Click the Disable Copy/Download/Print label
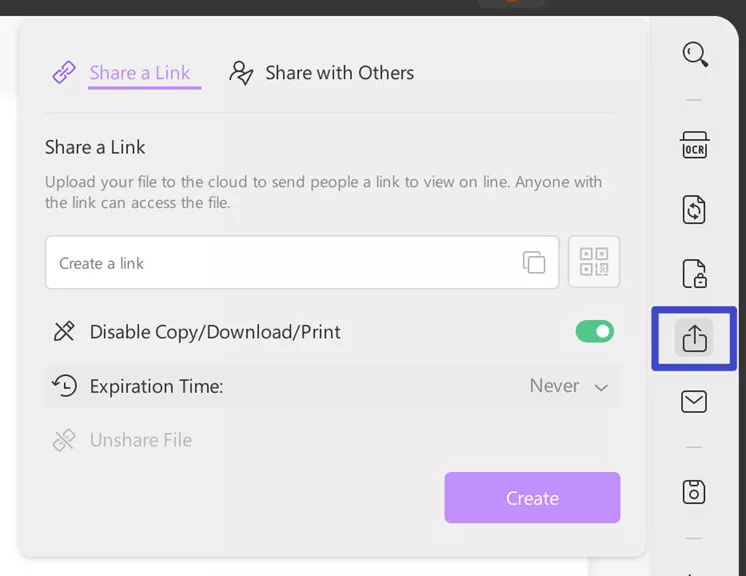746x576 pixels. pos(215,332)
